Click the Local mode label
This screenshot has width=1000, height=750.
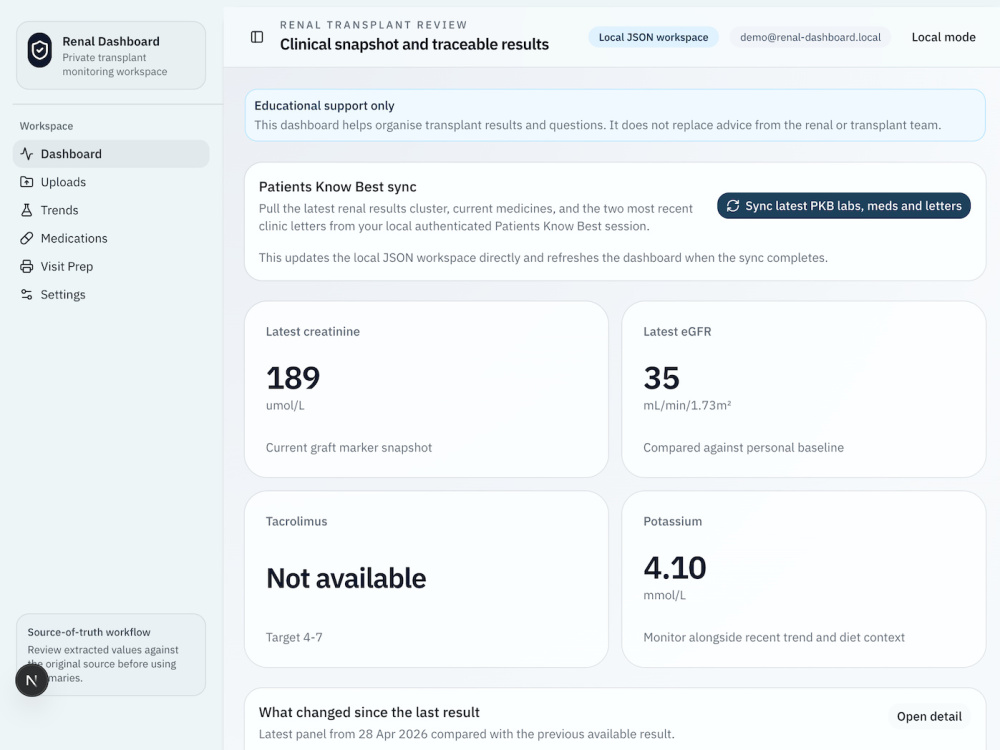coord(943,37)
